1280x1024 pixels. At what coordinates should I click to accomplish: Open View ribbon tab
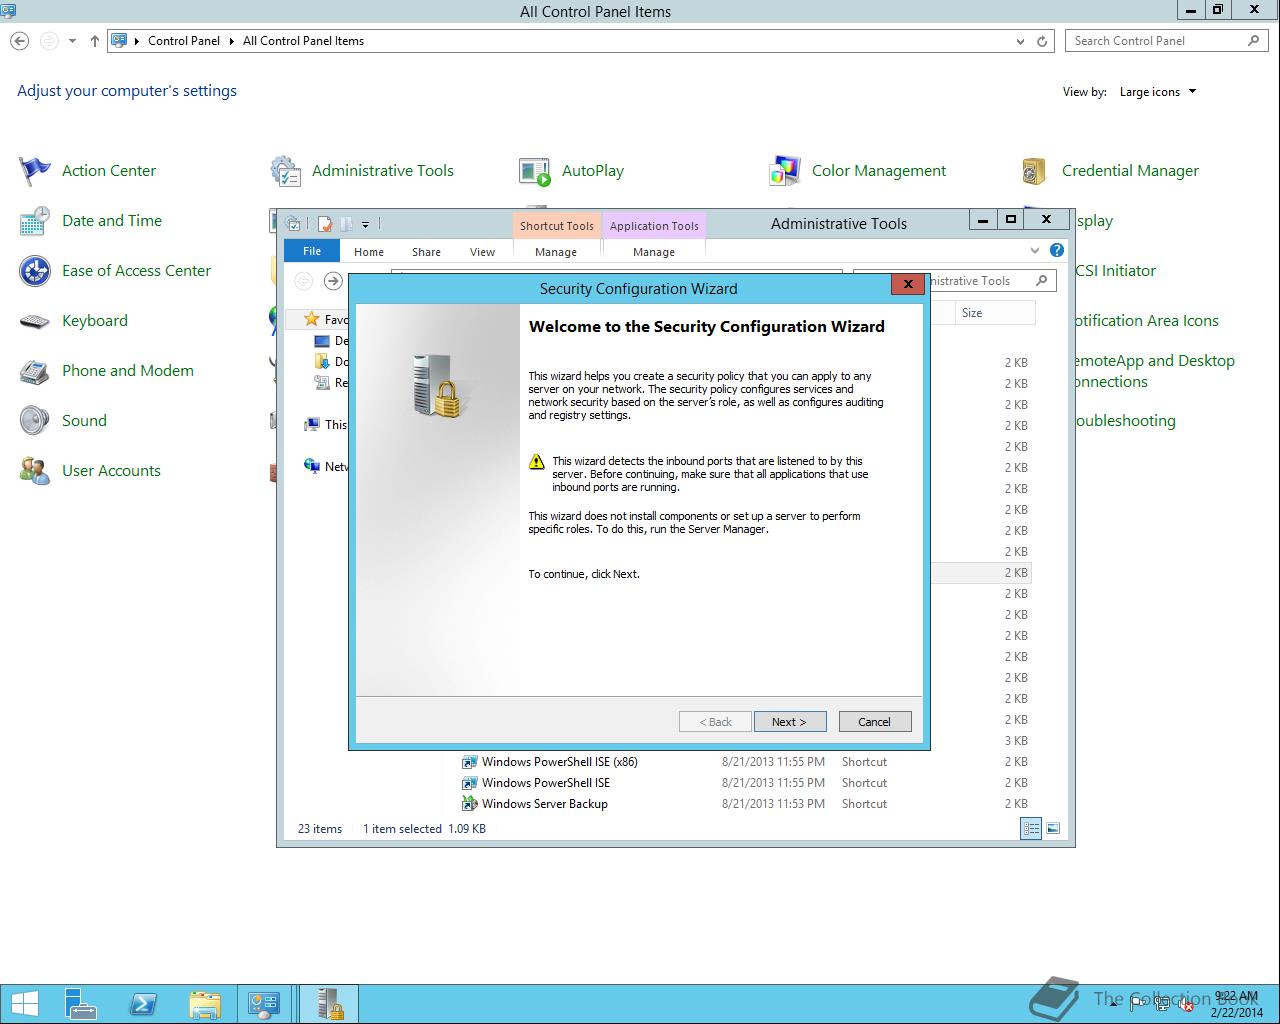click(482, 252)
